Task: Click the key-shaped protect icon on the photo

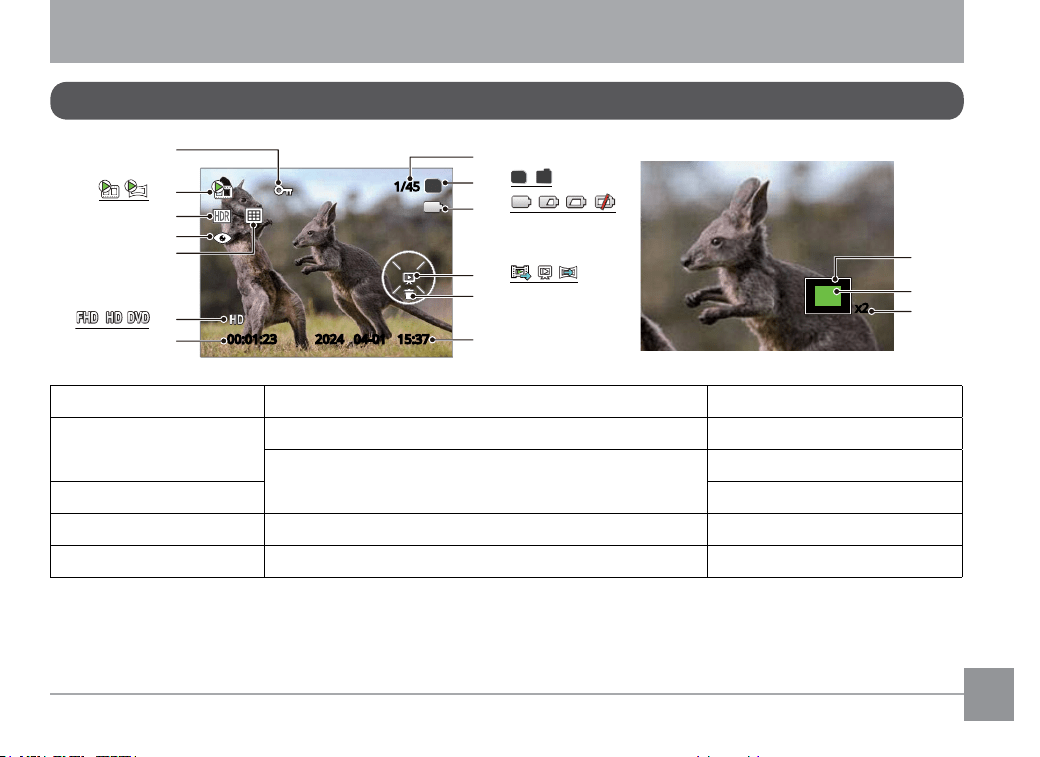Action: pyautogui.click(x=284, y=190)
